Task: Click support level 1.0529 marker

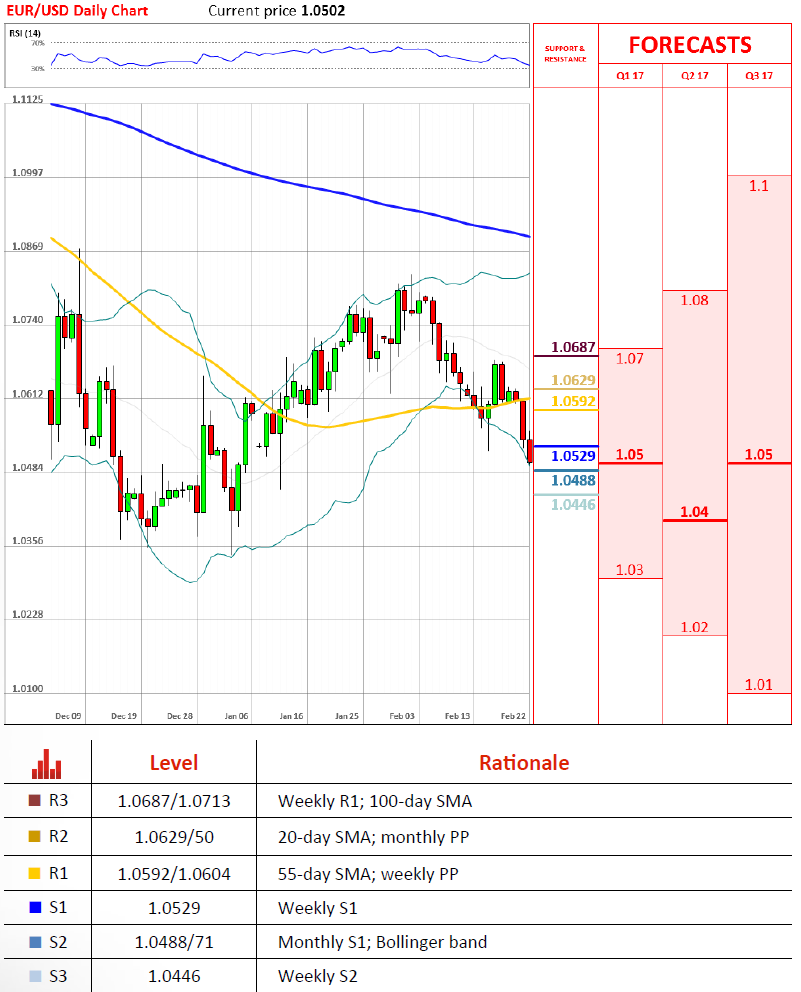Action: coord(573,456)
